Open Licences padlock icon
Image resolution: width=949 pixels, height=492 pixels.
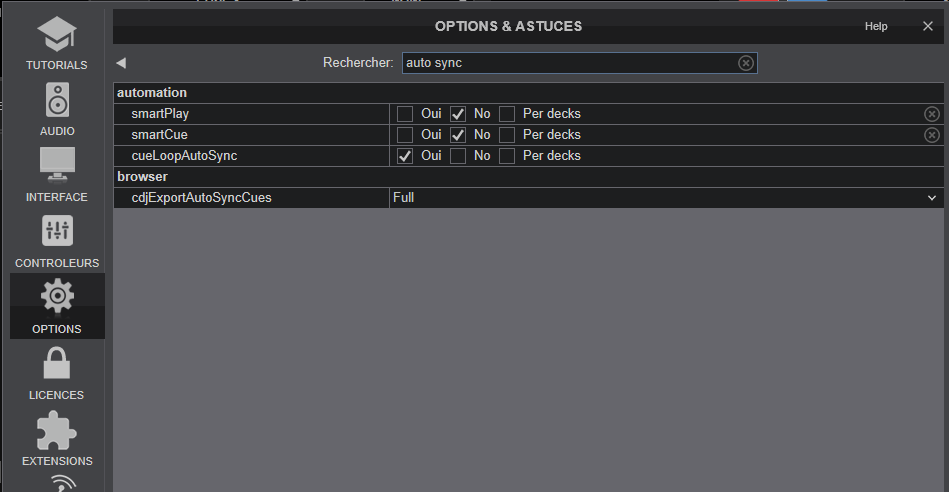[x=57, y=362]
